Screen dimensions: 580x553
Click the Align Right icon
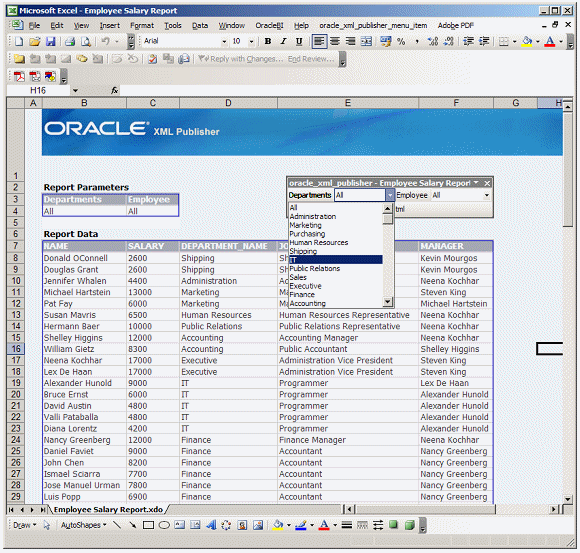pos(350,41)
